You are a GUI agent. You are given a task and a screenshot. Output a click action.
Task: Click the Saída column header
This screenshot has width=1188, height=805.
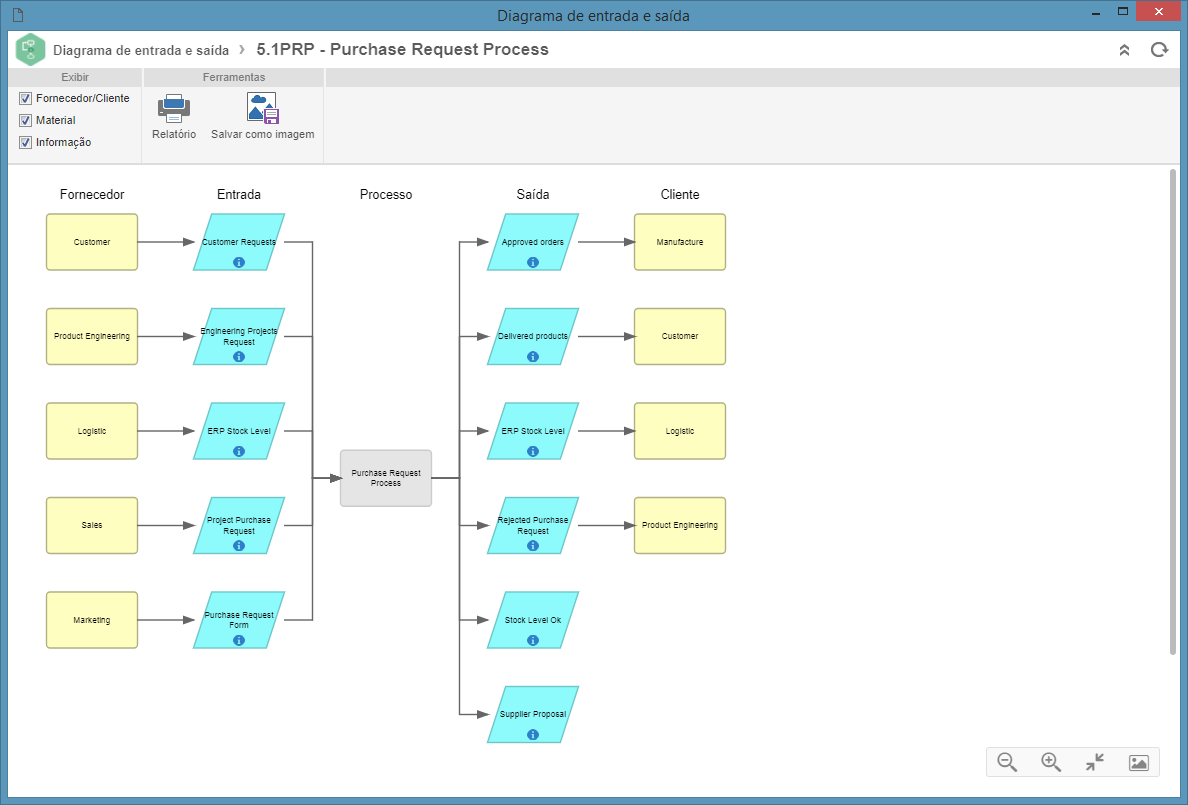tap(533, 195)
